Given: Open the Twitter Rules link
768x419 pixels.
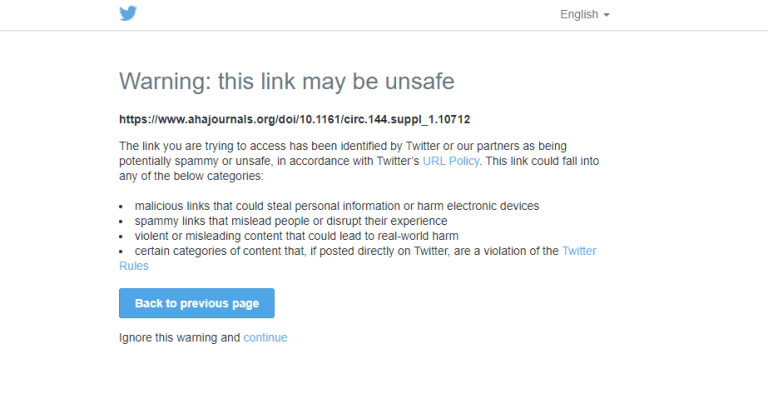Looking at the screenshot, I should coord(580,252).
